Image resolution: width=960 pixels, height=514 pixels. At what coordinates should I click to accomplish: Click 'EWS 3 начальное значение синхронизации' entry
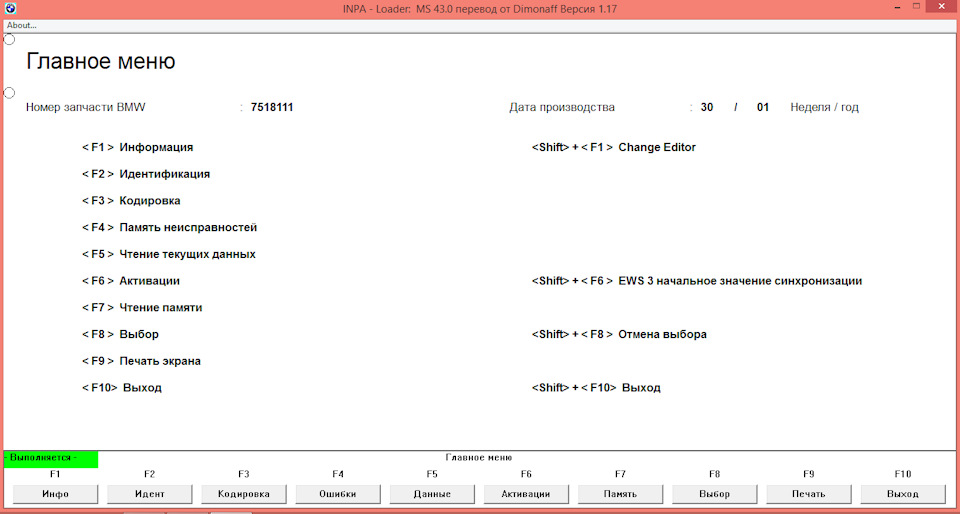pyautogui.click(x=740, y=281)
